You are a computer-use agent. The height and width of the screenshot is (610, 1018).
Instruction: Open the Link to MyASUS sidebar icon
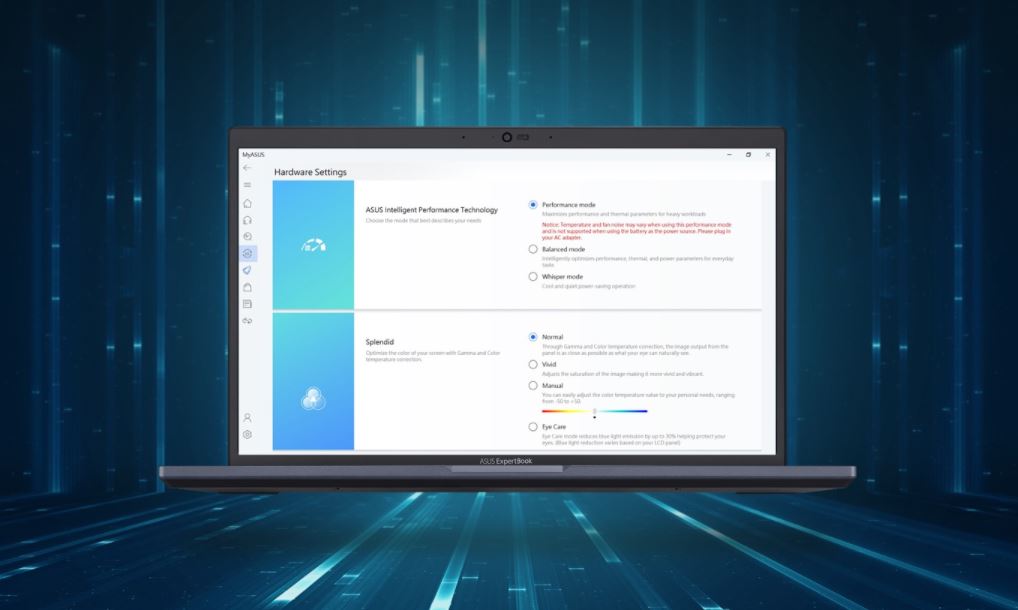pos(247,321)
